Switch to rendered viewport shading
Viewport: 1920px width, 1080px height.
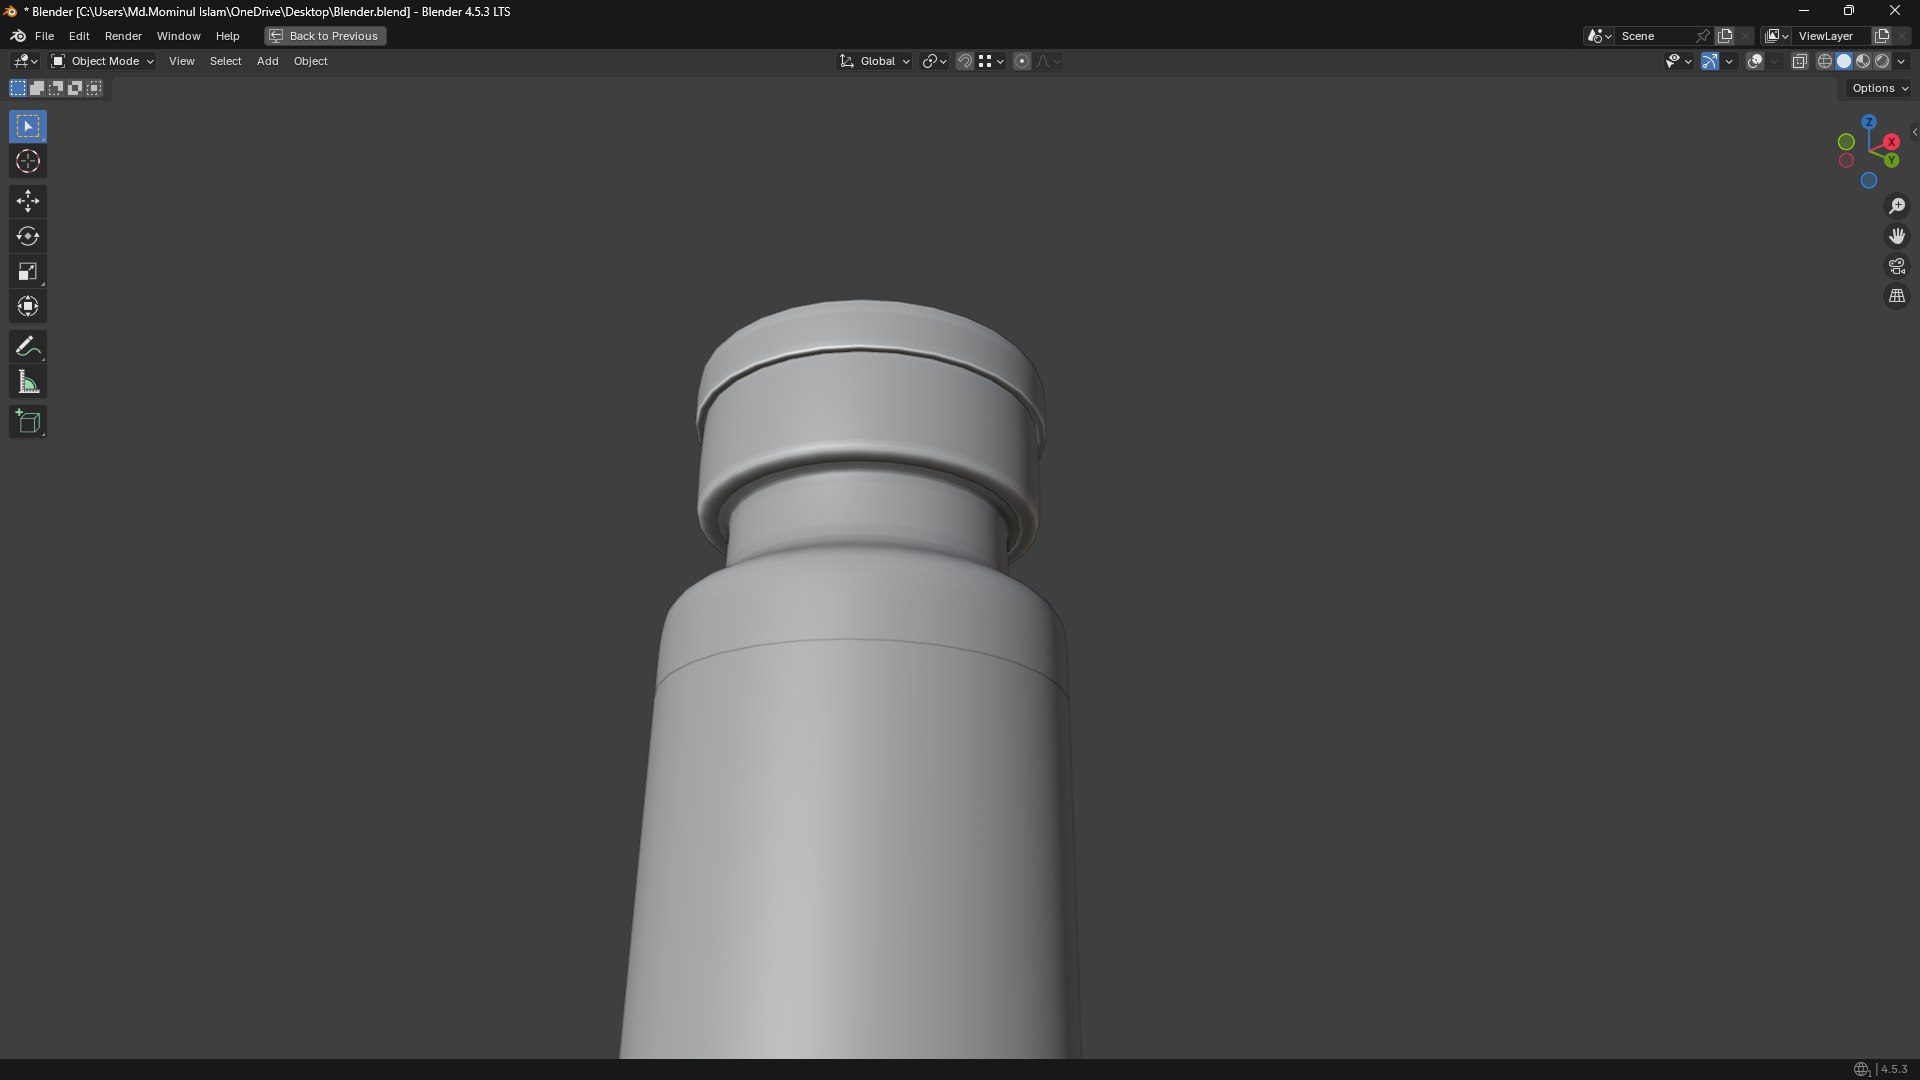tap(1882, 62)
